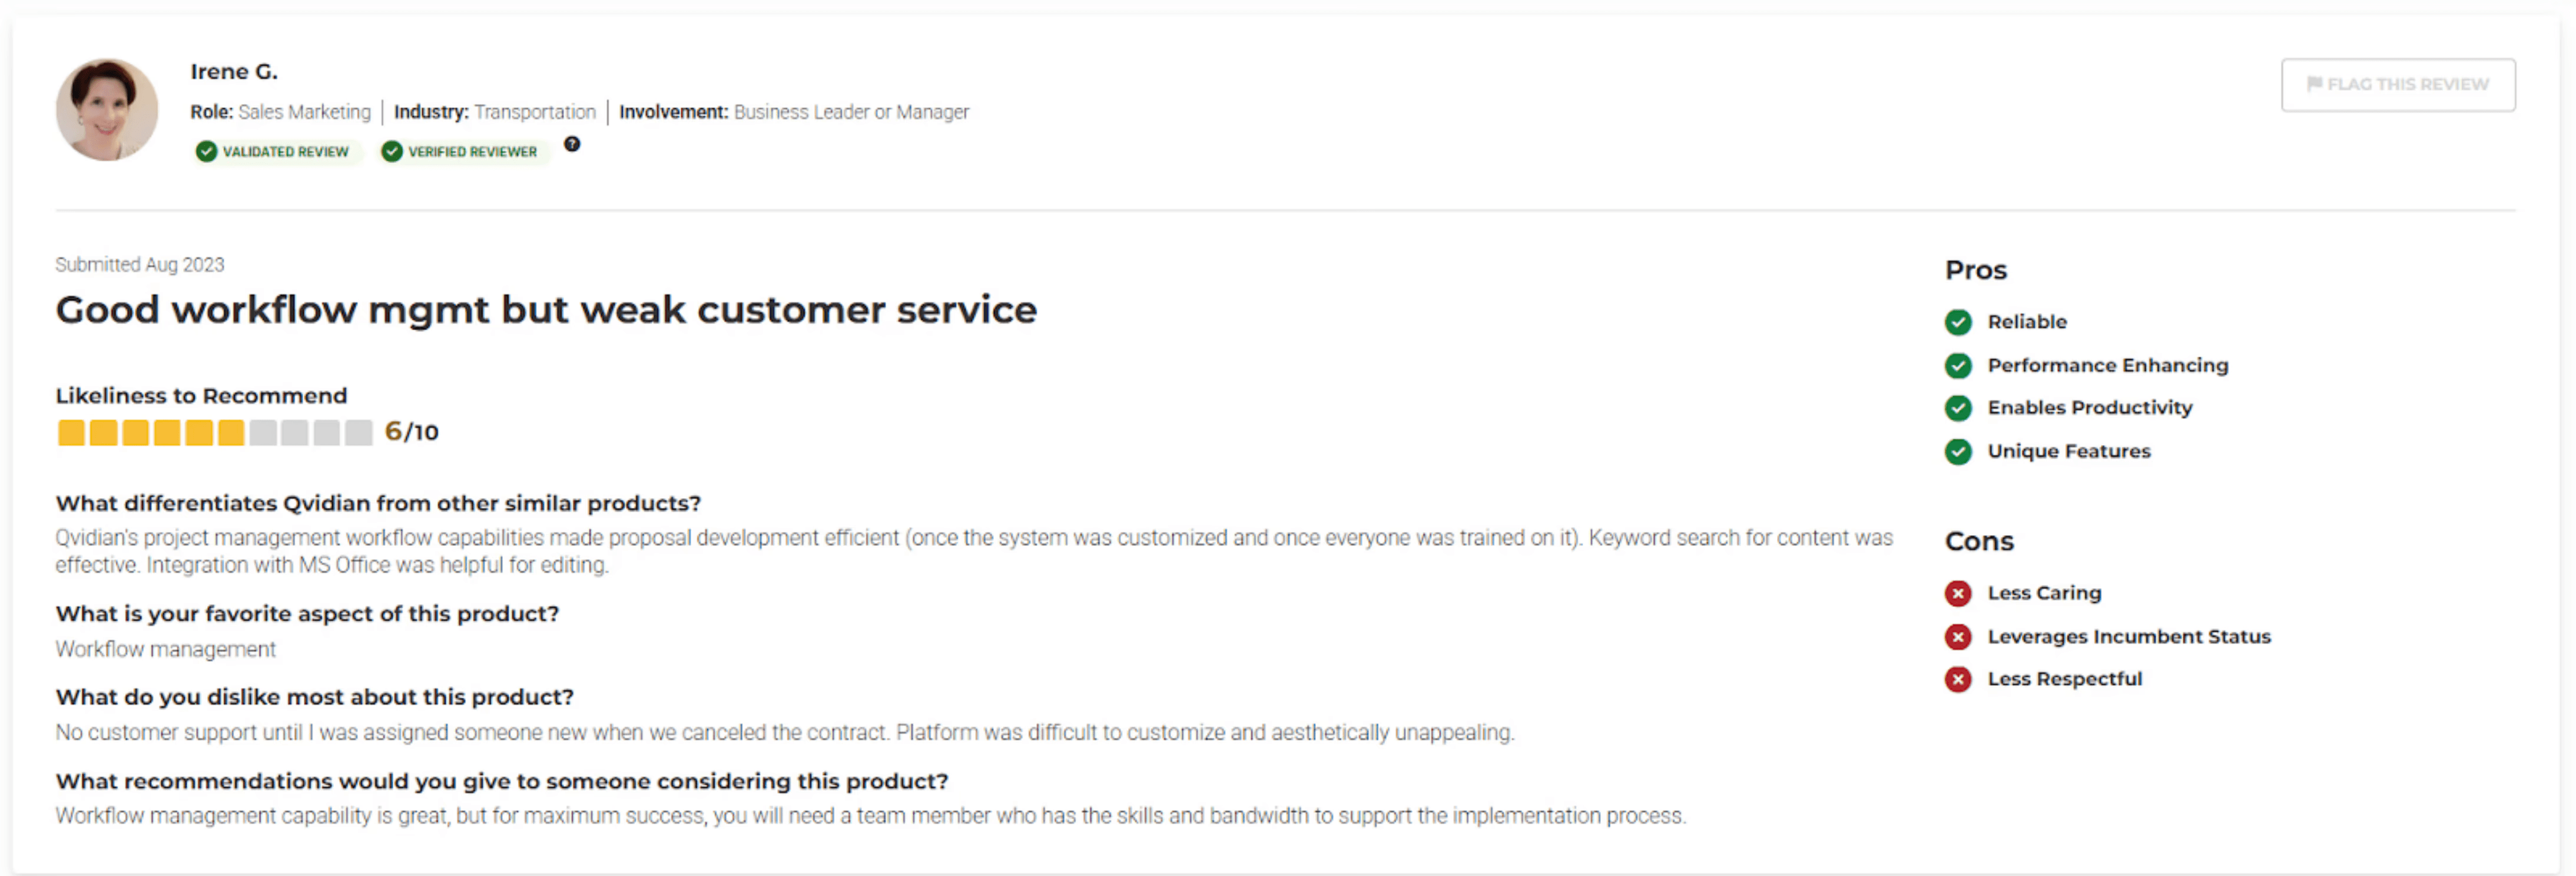2576x876 pixels.
Task: Click the Submitted Aug 2023 date text
Action: [x=140, y=264]
